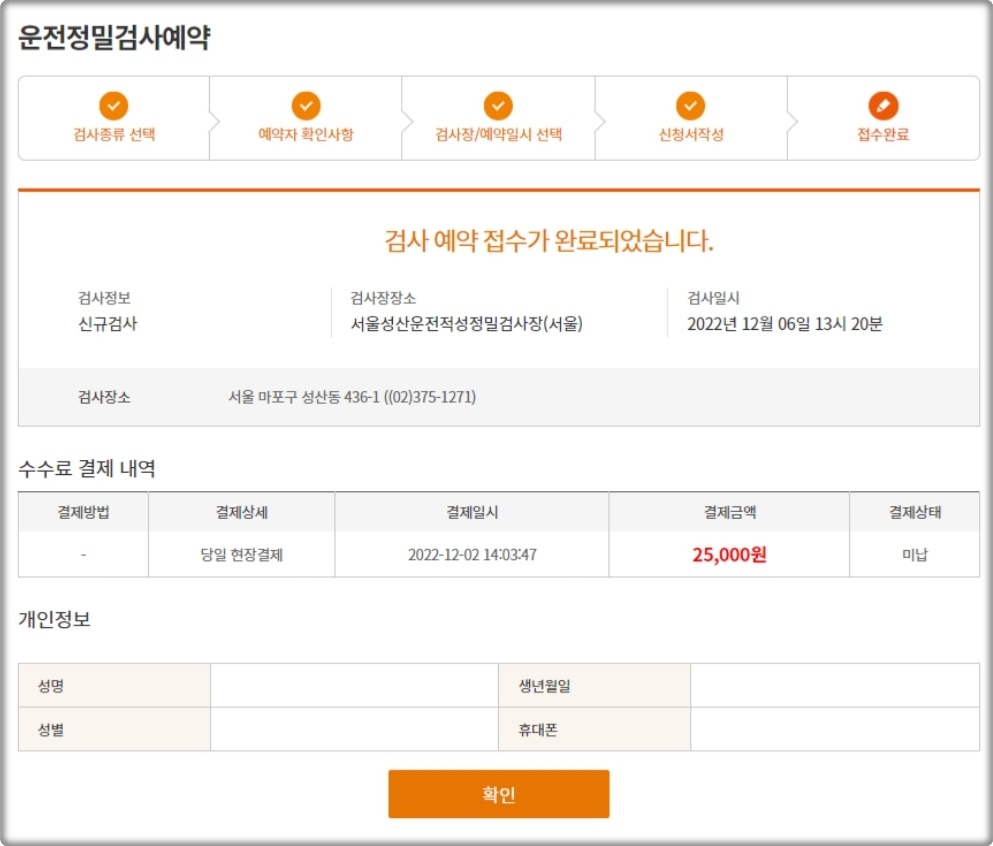Click the 검사일시 label
Screen dimensions: 993x846
click(x=713, y=298)
